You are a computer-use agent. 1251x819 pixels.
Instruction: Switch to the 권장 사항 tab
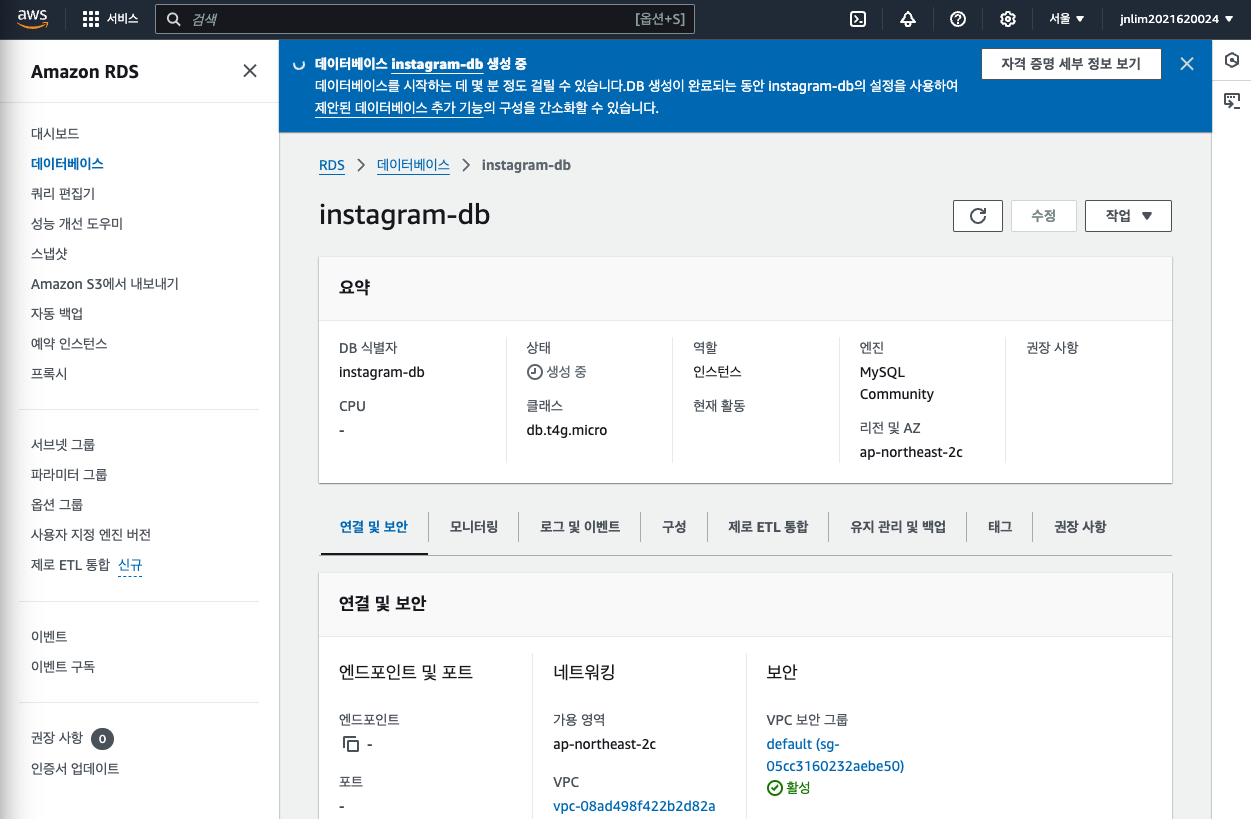click(1080, 526)
